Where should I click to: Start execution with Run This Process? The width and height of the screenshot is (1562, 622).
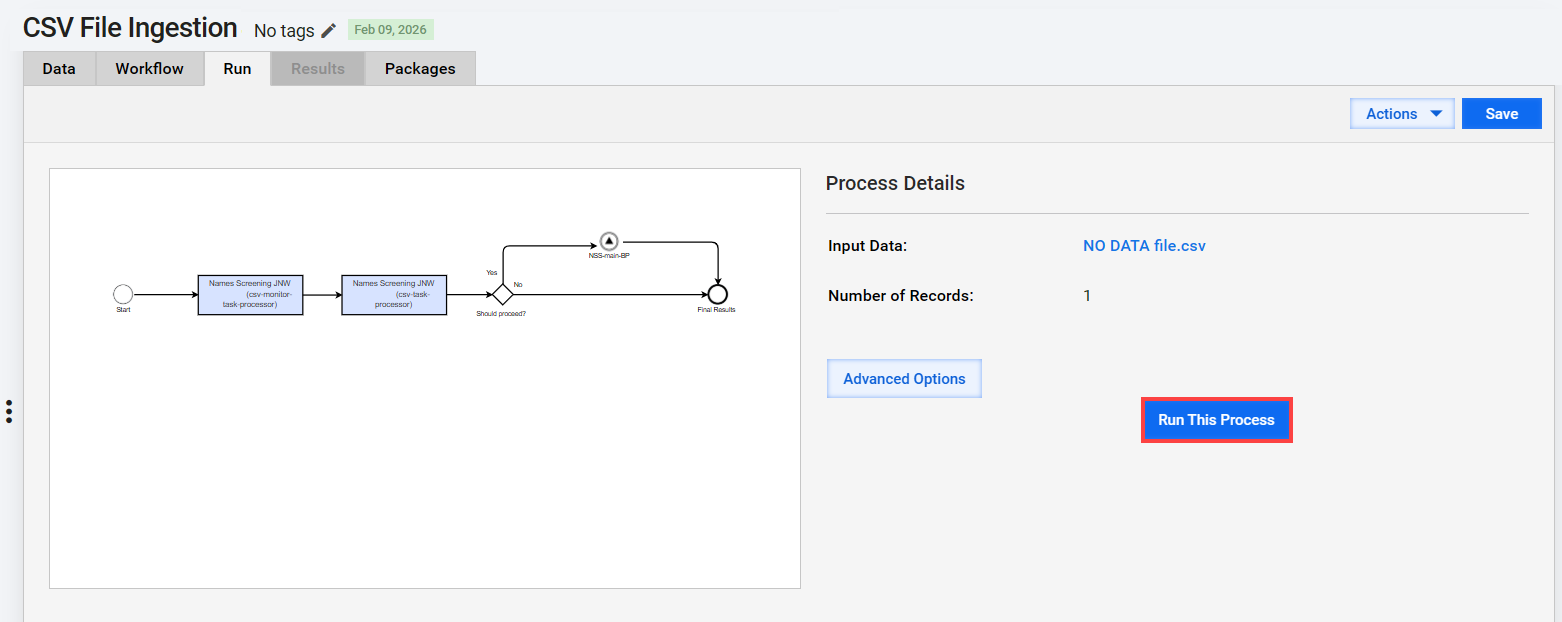pos(1217,420)
